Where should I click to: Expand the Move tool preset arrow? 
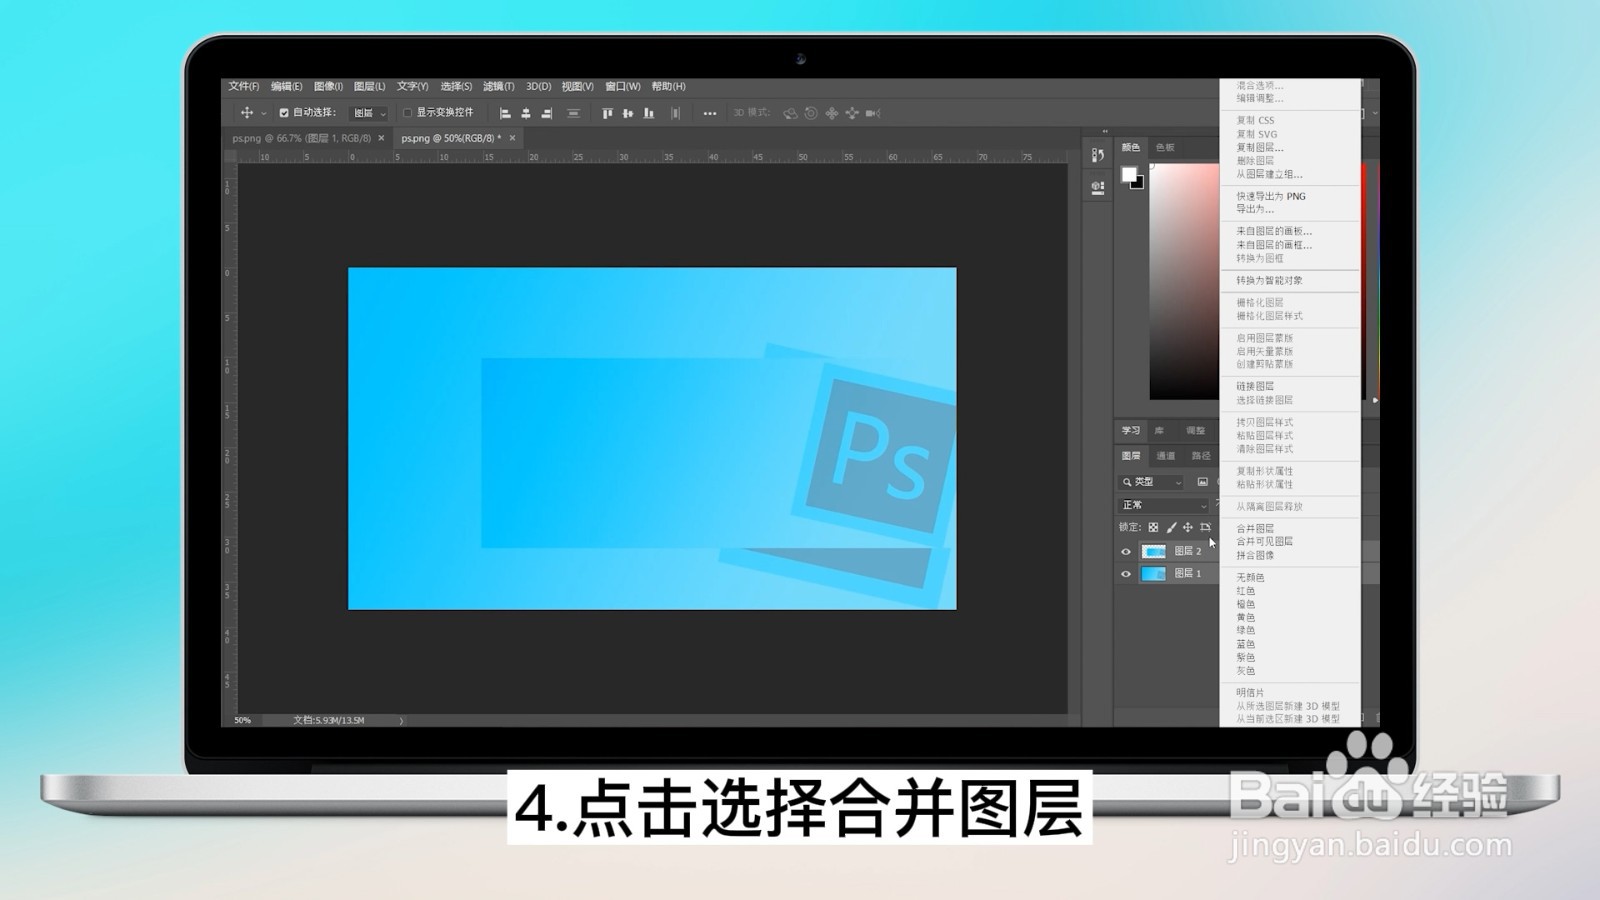[x=264, y=114]
